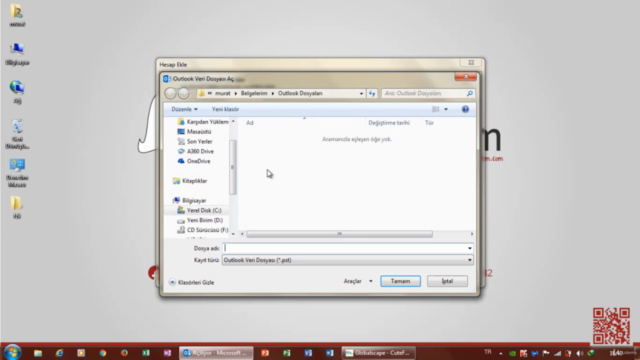Open Word from the taskbar

pyautogui.click(x=330, y=353)
